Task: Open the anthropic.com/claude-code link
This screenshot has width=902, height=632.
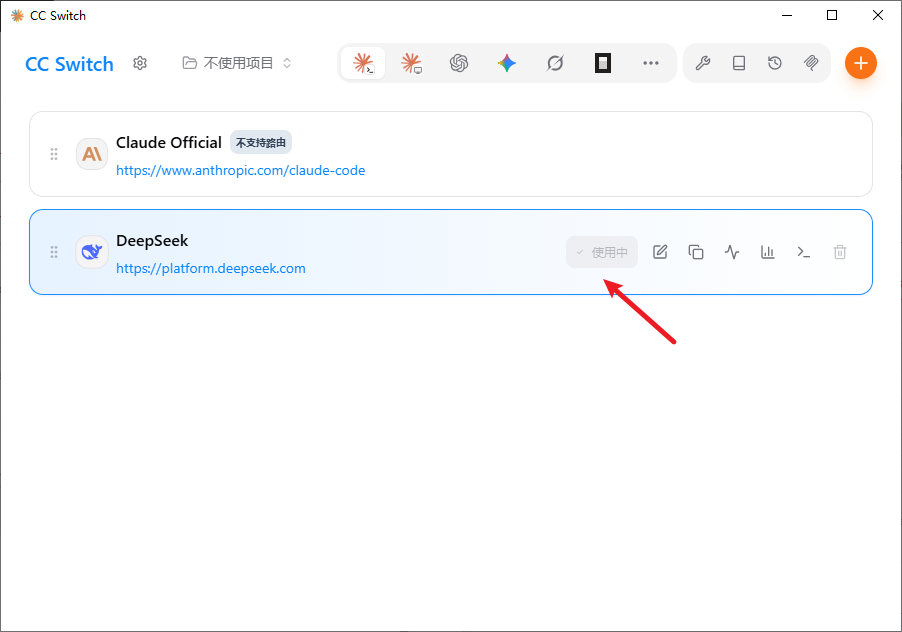Action: [x=240, y=171]
